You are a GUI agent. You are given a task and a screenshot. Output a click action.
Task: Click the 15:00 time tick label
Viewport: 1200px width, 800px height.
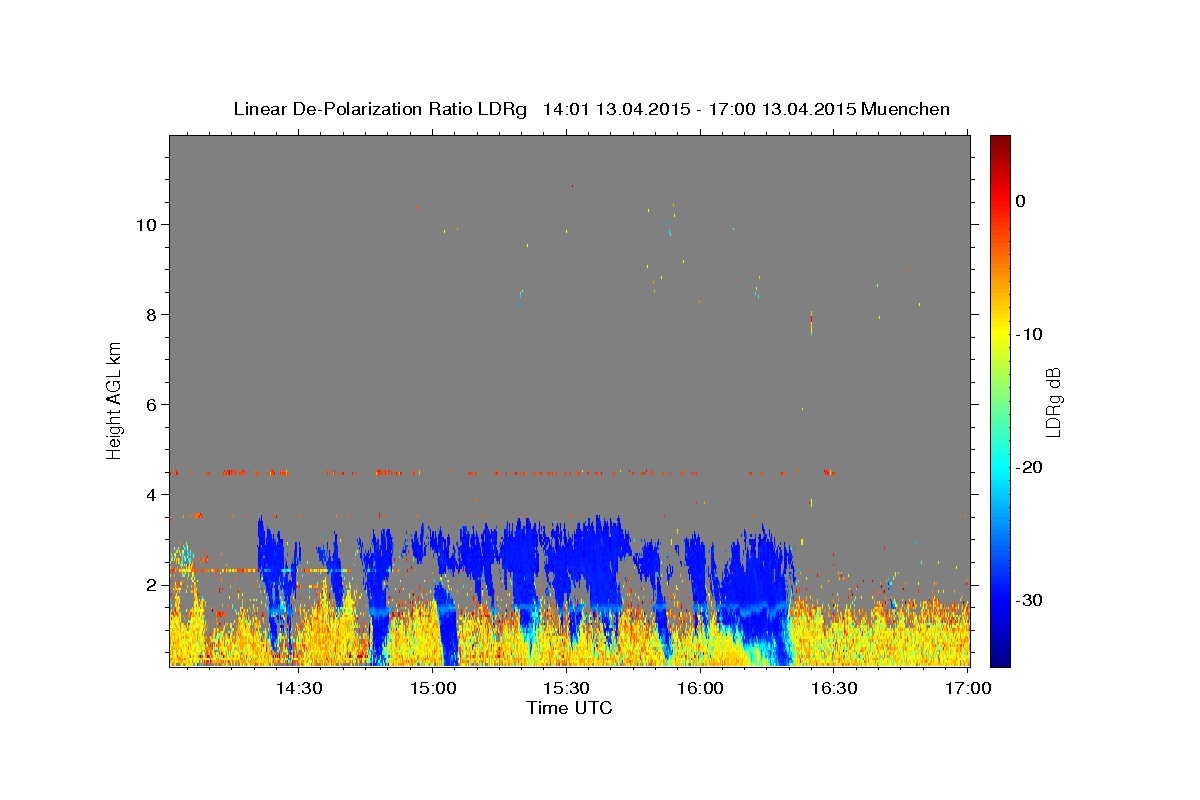coord(432,688)
